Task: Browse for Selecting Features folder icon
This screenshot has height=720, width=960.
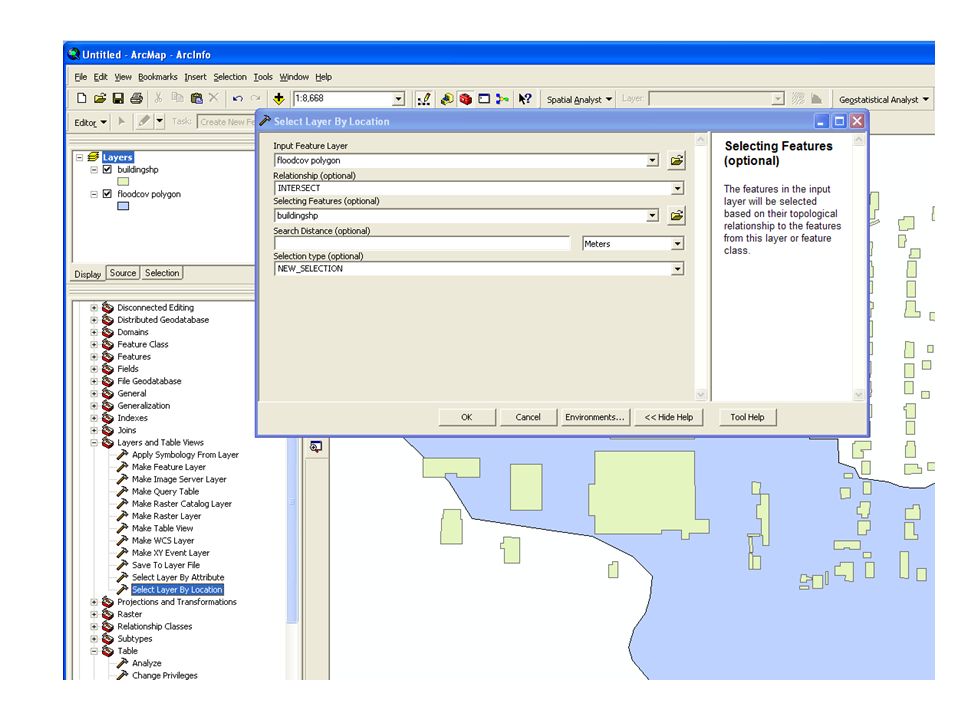Action: coord(677,216)
